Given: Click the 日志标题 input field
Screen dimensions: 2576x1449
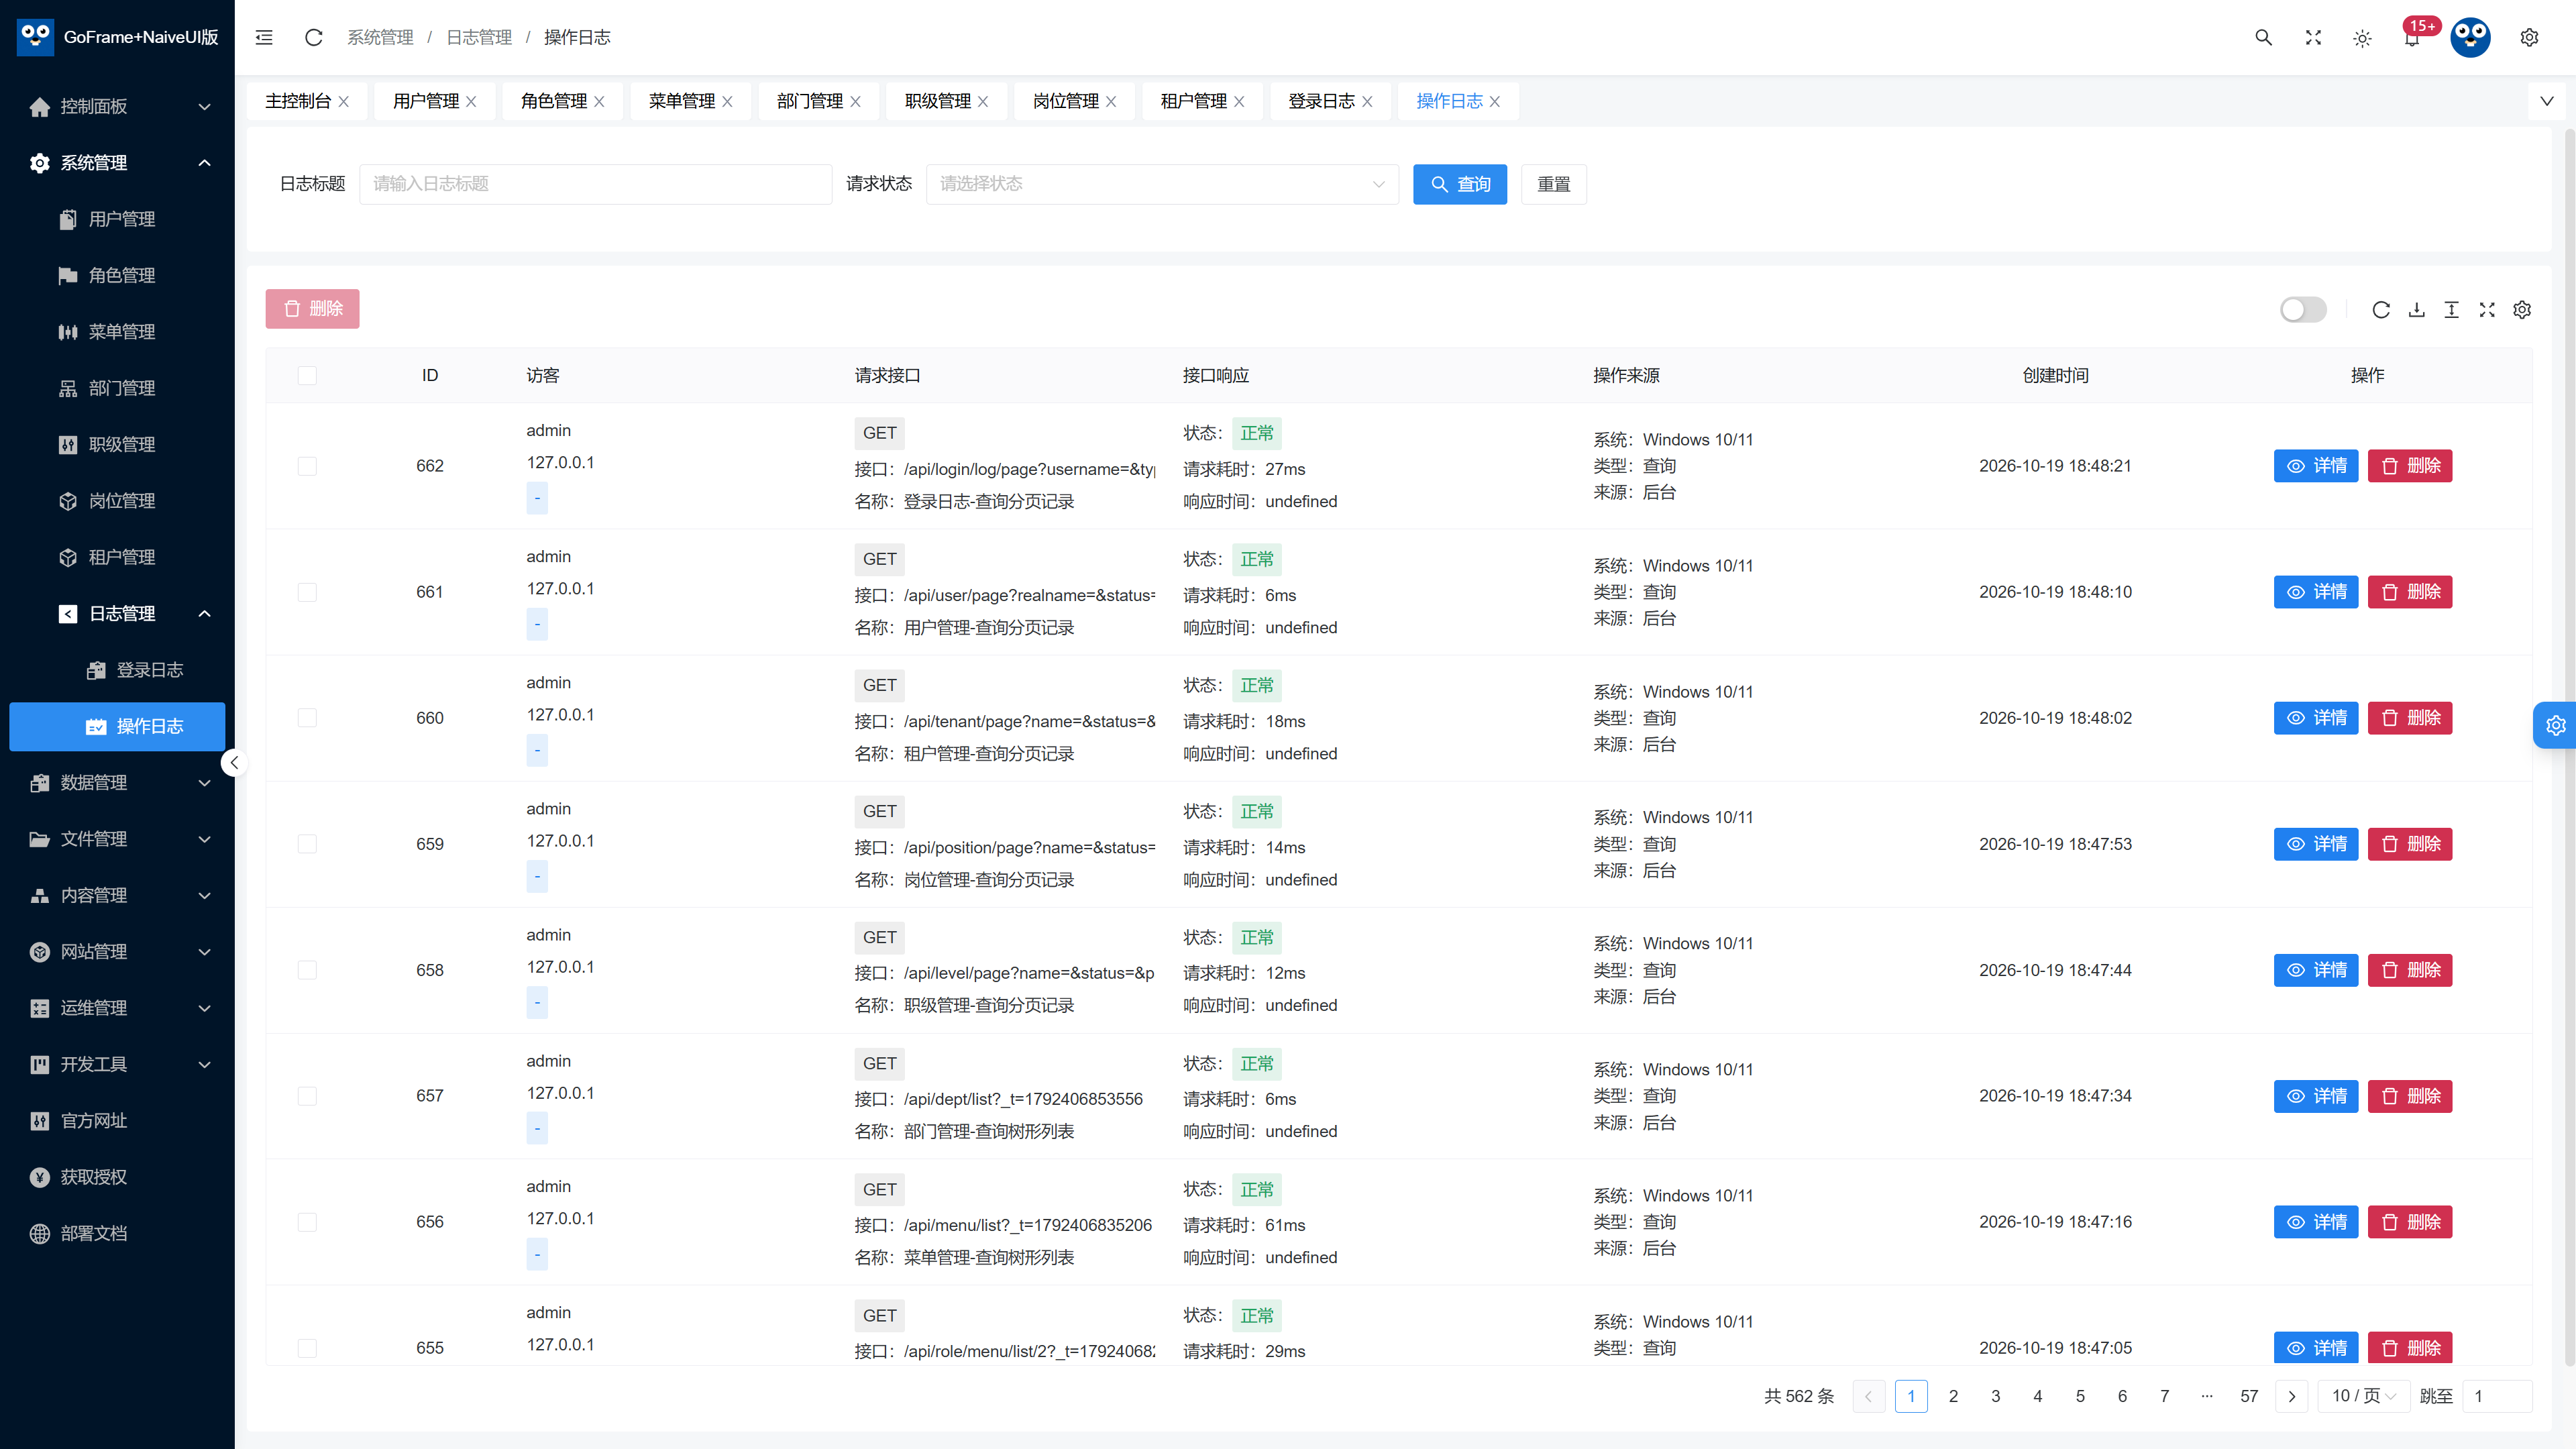Looking at the screenshot, I should (595, 184).
